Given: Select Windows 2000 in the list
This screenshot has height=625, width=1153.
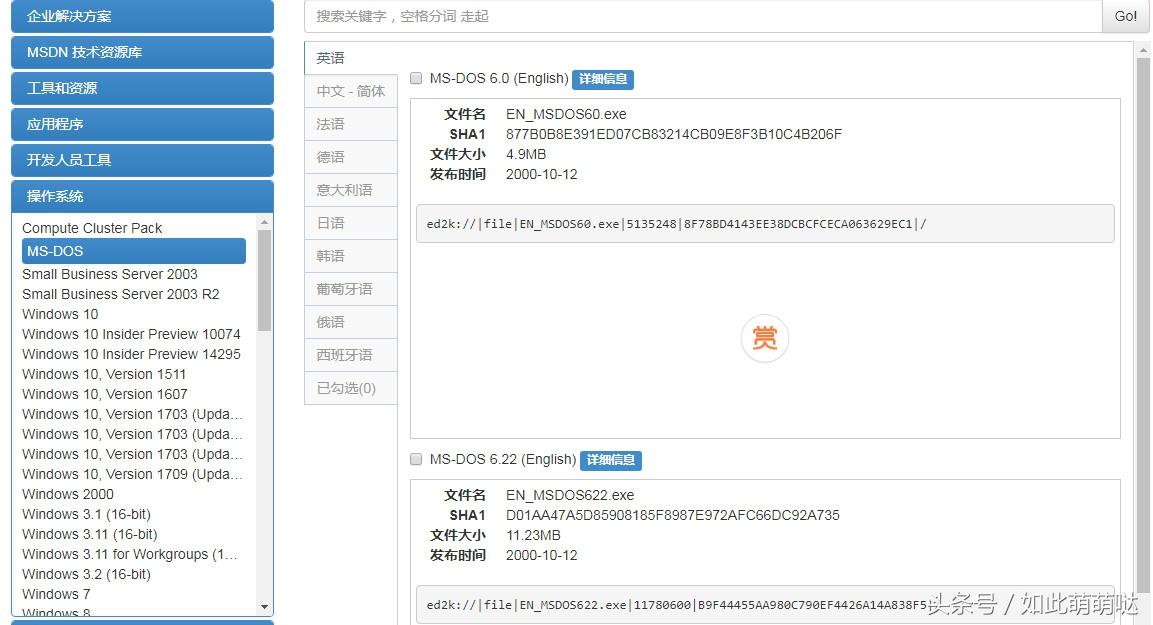Looking at the screenshot, I should (x=68, y=494).
